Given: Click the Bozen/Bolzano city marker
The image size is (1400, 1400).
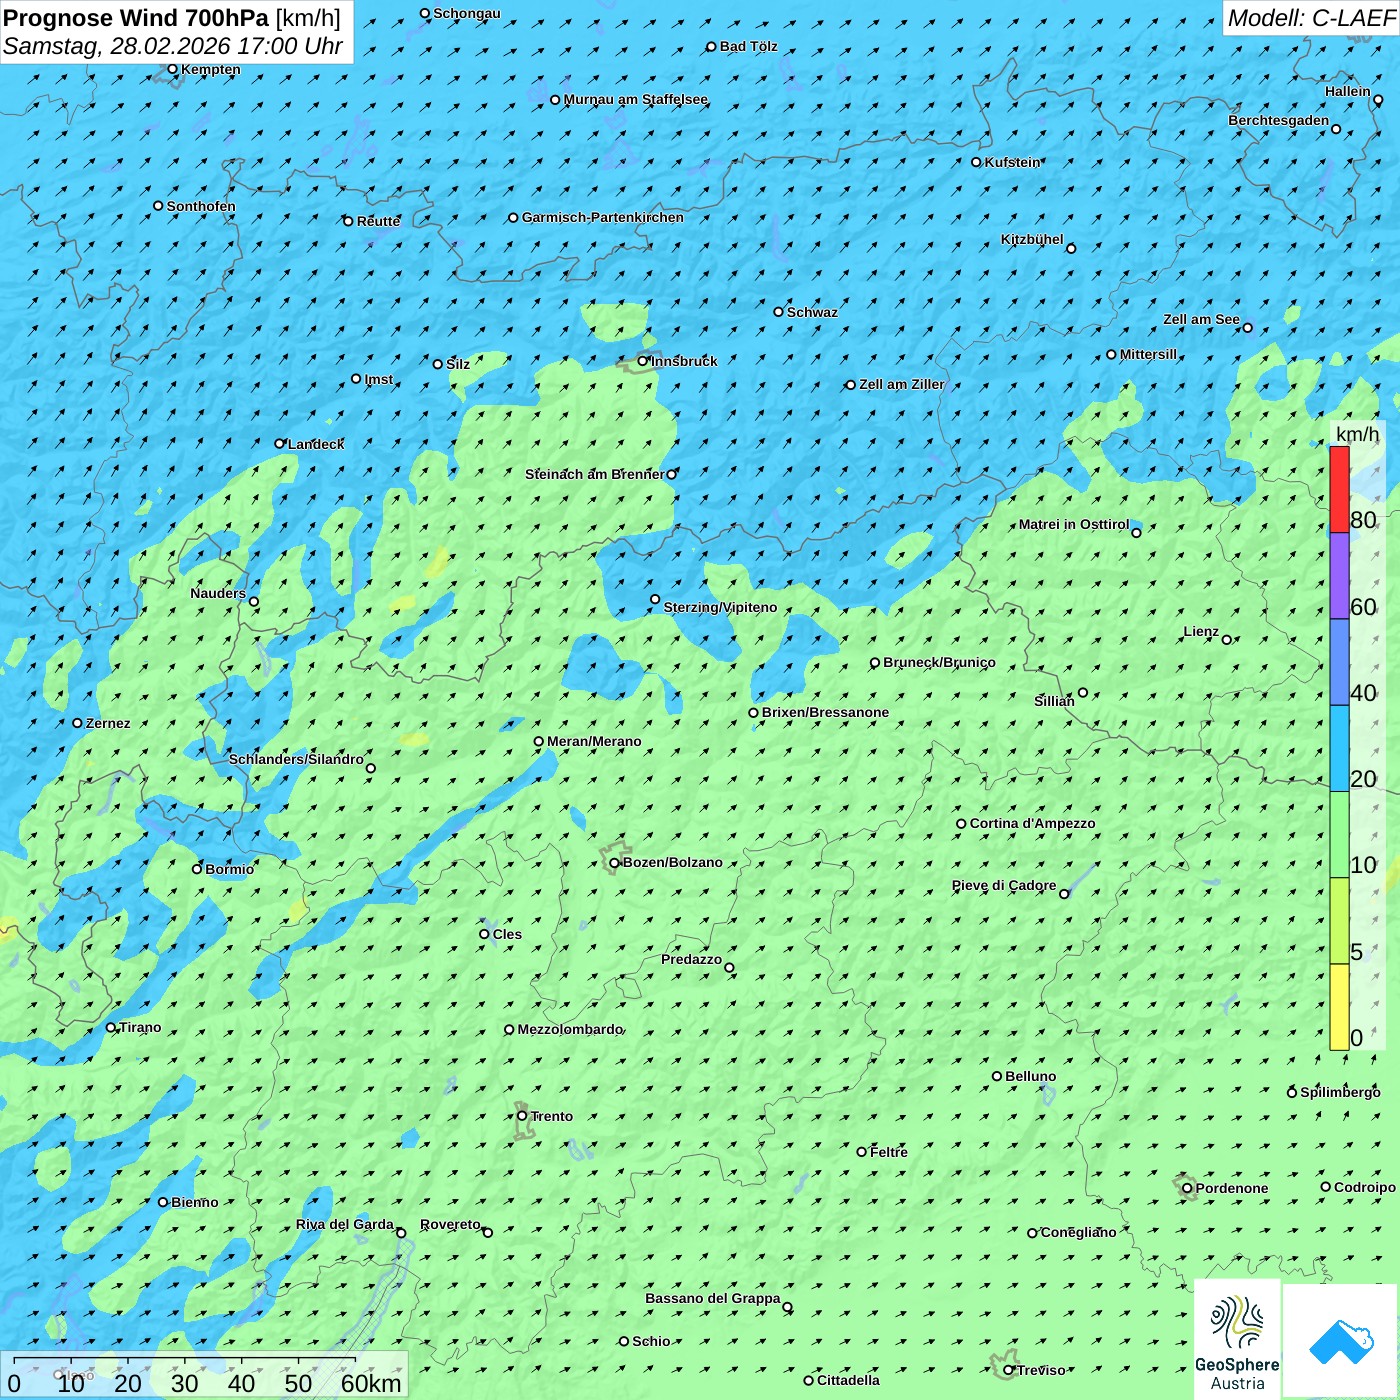Looking at the screenshot, I should (614, 862).
